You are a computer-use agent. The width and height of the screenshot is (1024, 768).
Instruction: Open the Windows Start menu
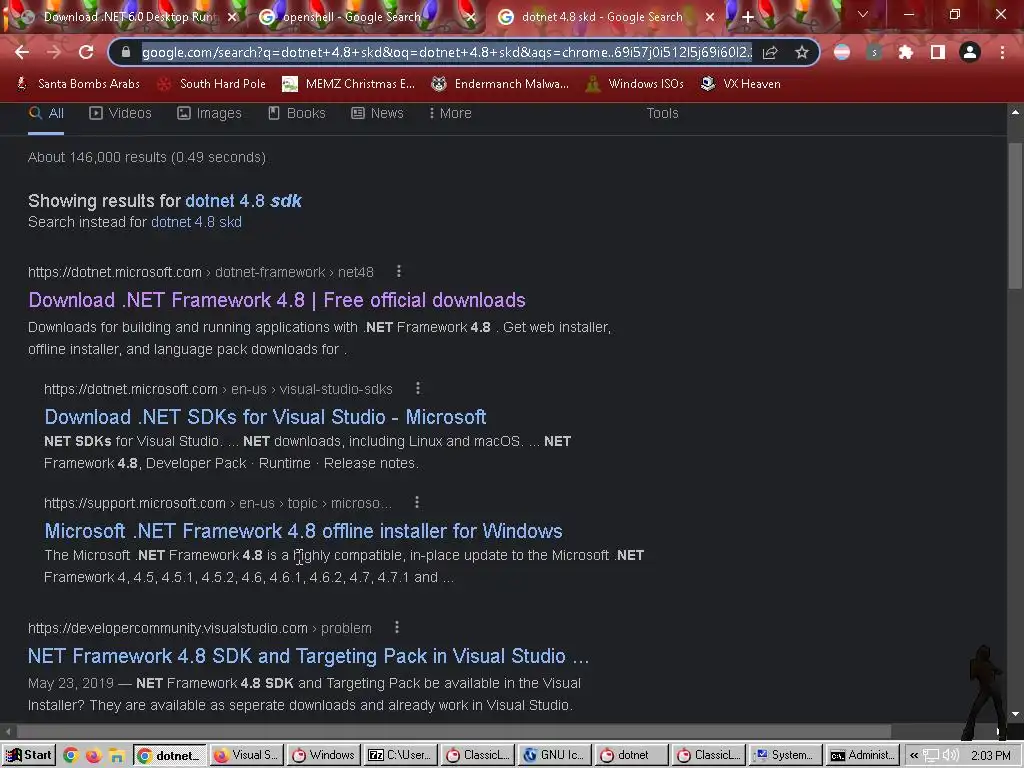[29, 755]
